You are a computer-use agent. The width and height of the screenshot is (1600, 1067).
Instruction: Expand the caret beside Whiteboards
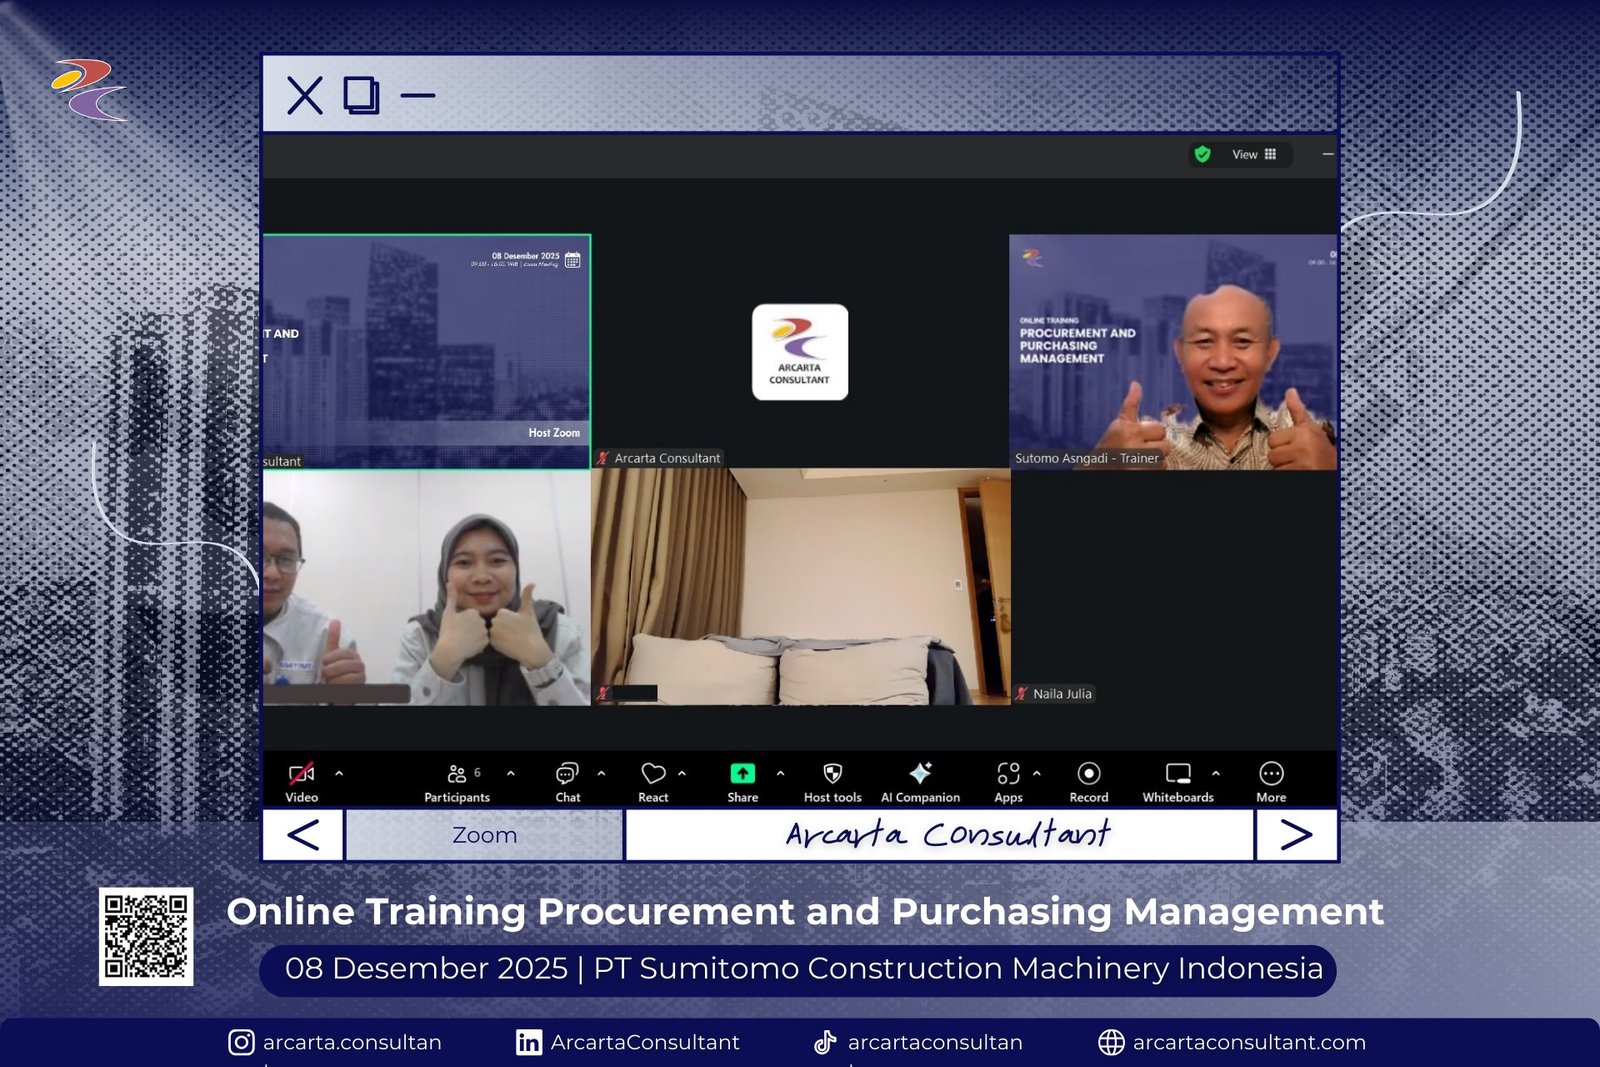1216,773
